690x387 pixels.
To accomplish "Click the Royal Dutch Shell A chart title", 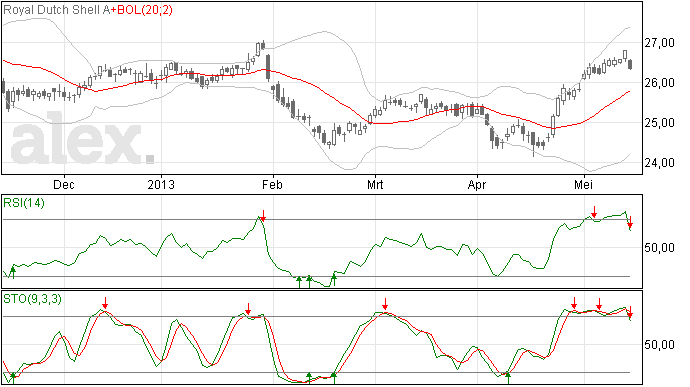I will [56, 10].
